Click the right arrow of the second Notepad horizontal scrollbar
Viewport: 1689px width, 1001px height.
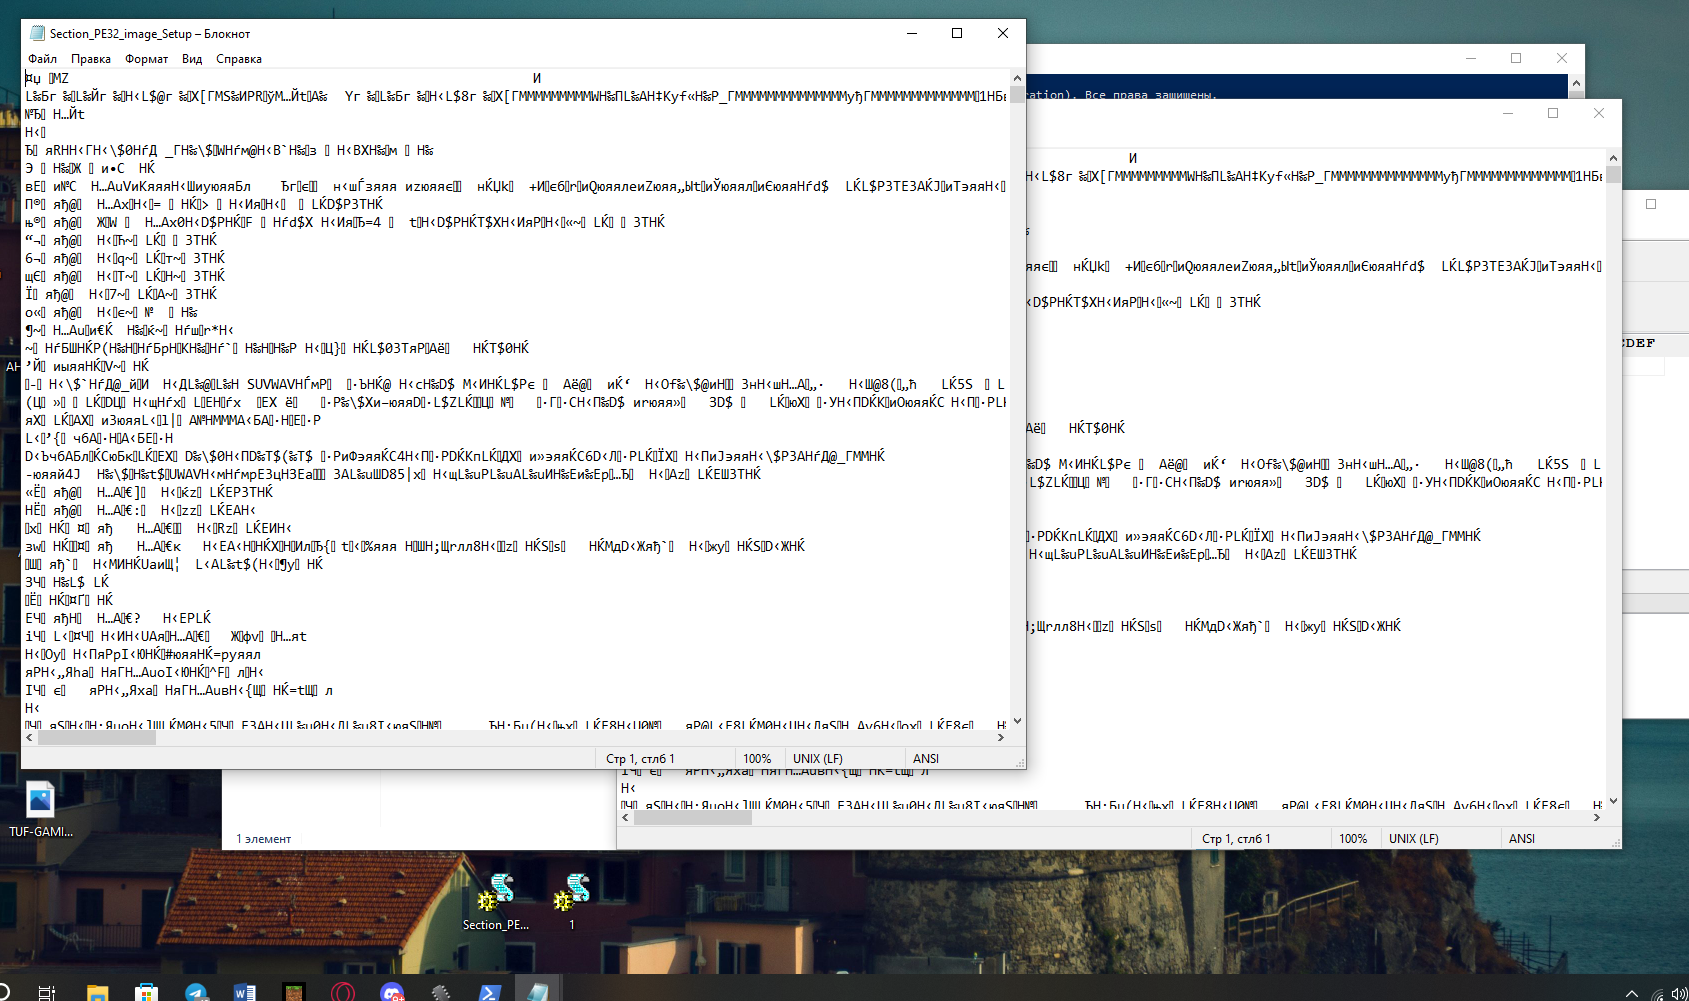click(x=1596, y=818)
